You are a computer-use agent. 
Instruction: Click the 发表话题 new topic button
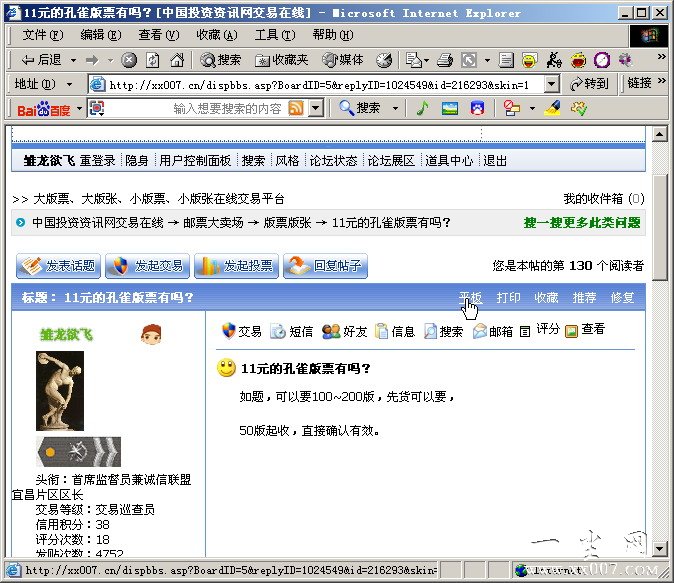coord(58,266)
